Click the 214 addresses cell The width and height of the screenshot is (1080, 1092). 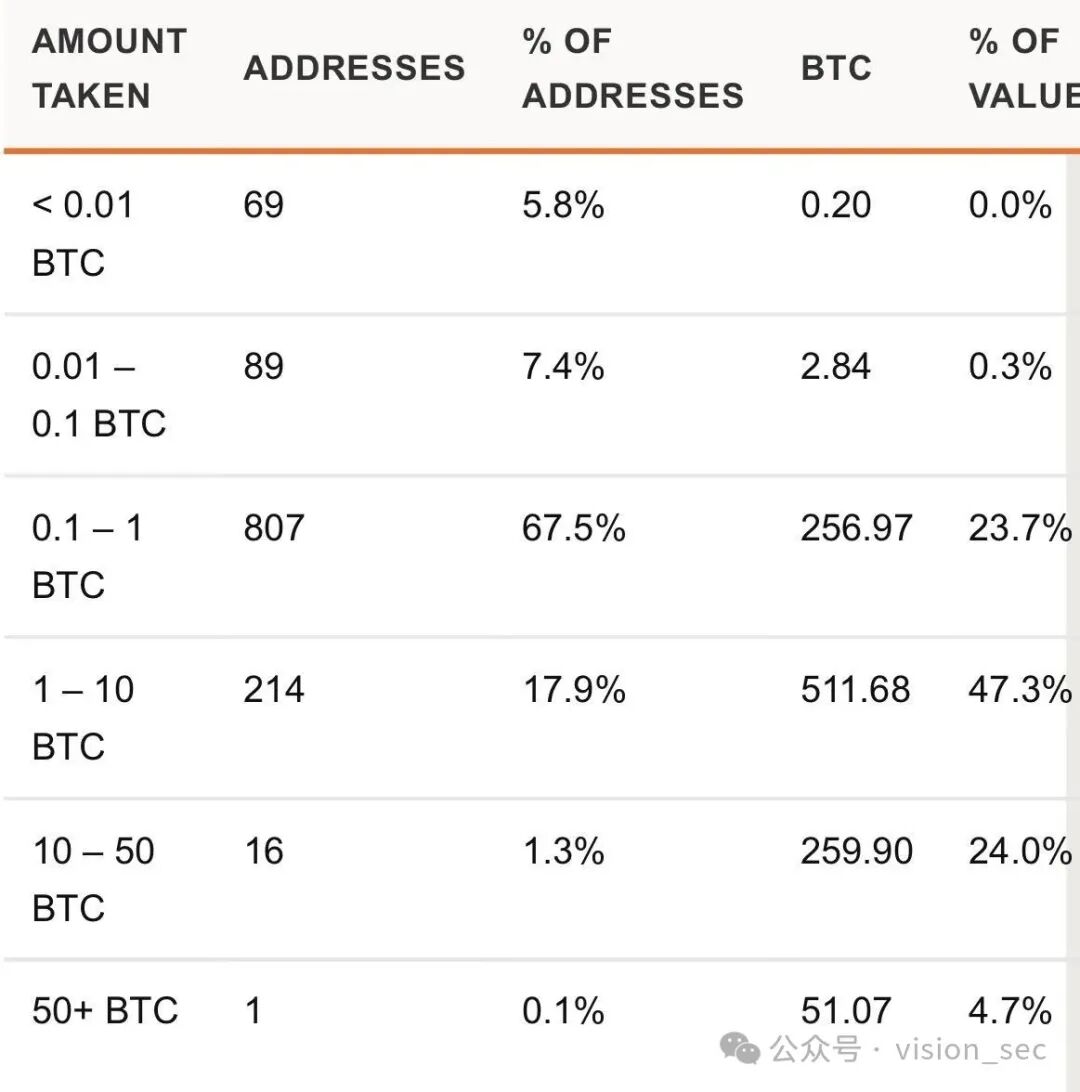[x=274, y=689]
